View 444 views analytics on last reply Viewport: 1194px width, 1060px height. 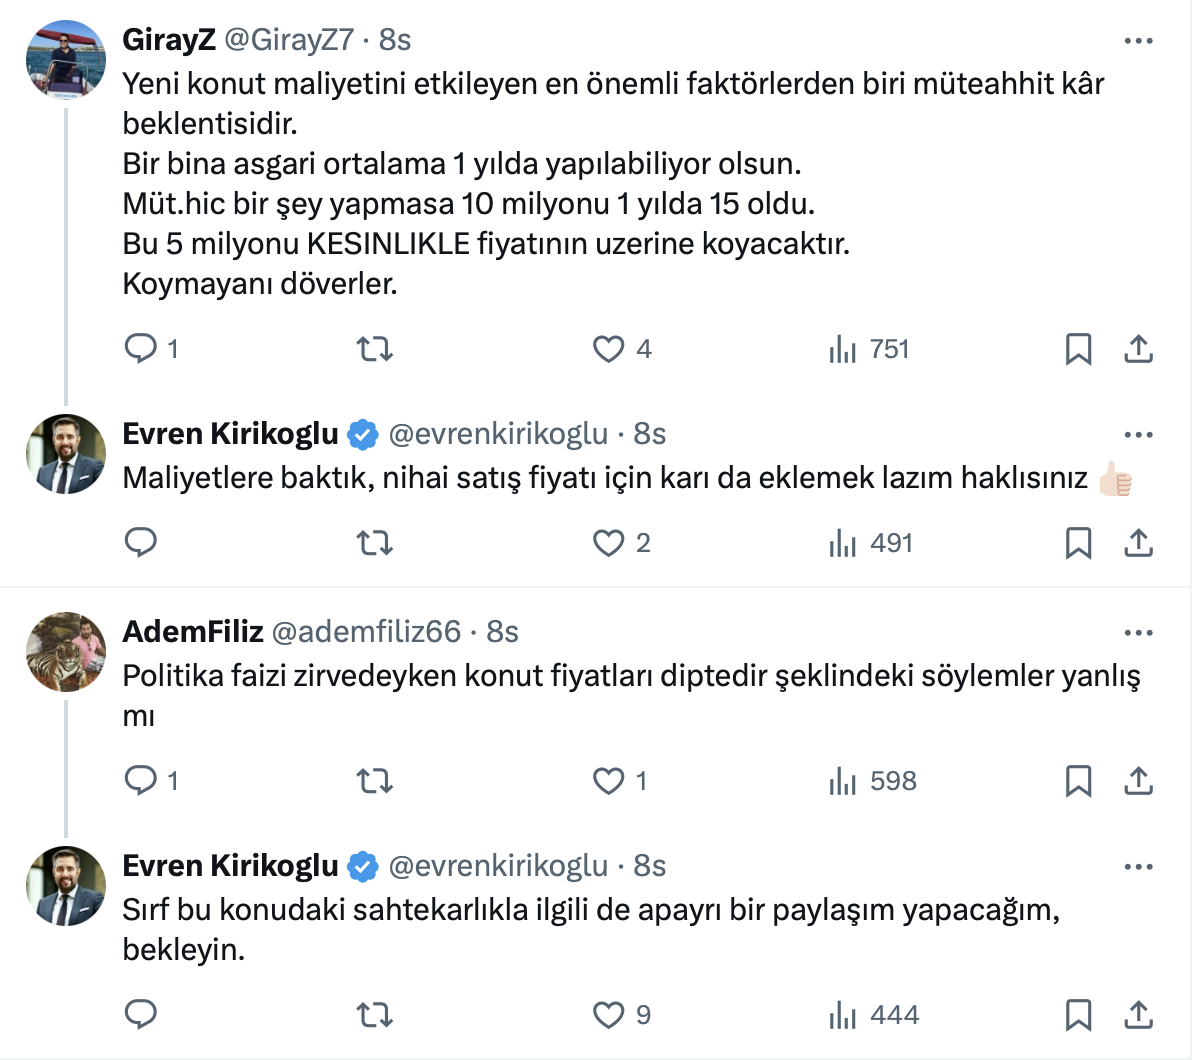874,1015
